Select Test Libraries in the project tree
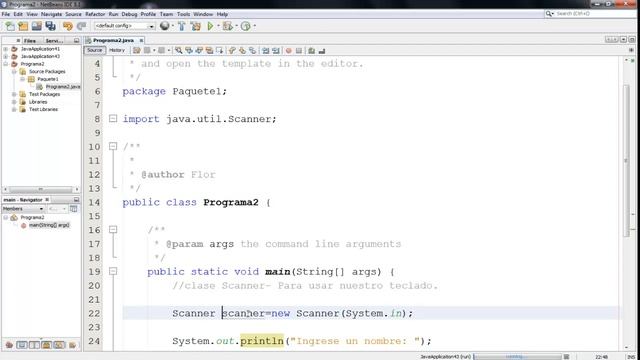This screenshot has width=640, height=360. click(43, 109)
